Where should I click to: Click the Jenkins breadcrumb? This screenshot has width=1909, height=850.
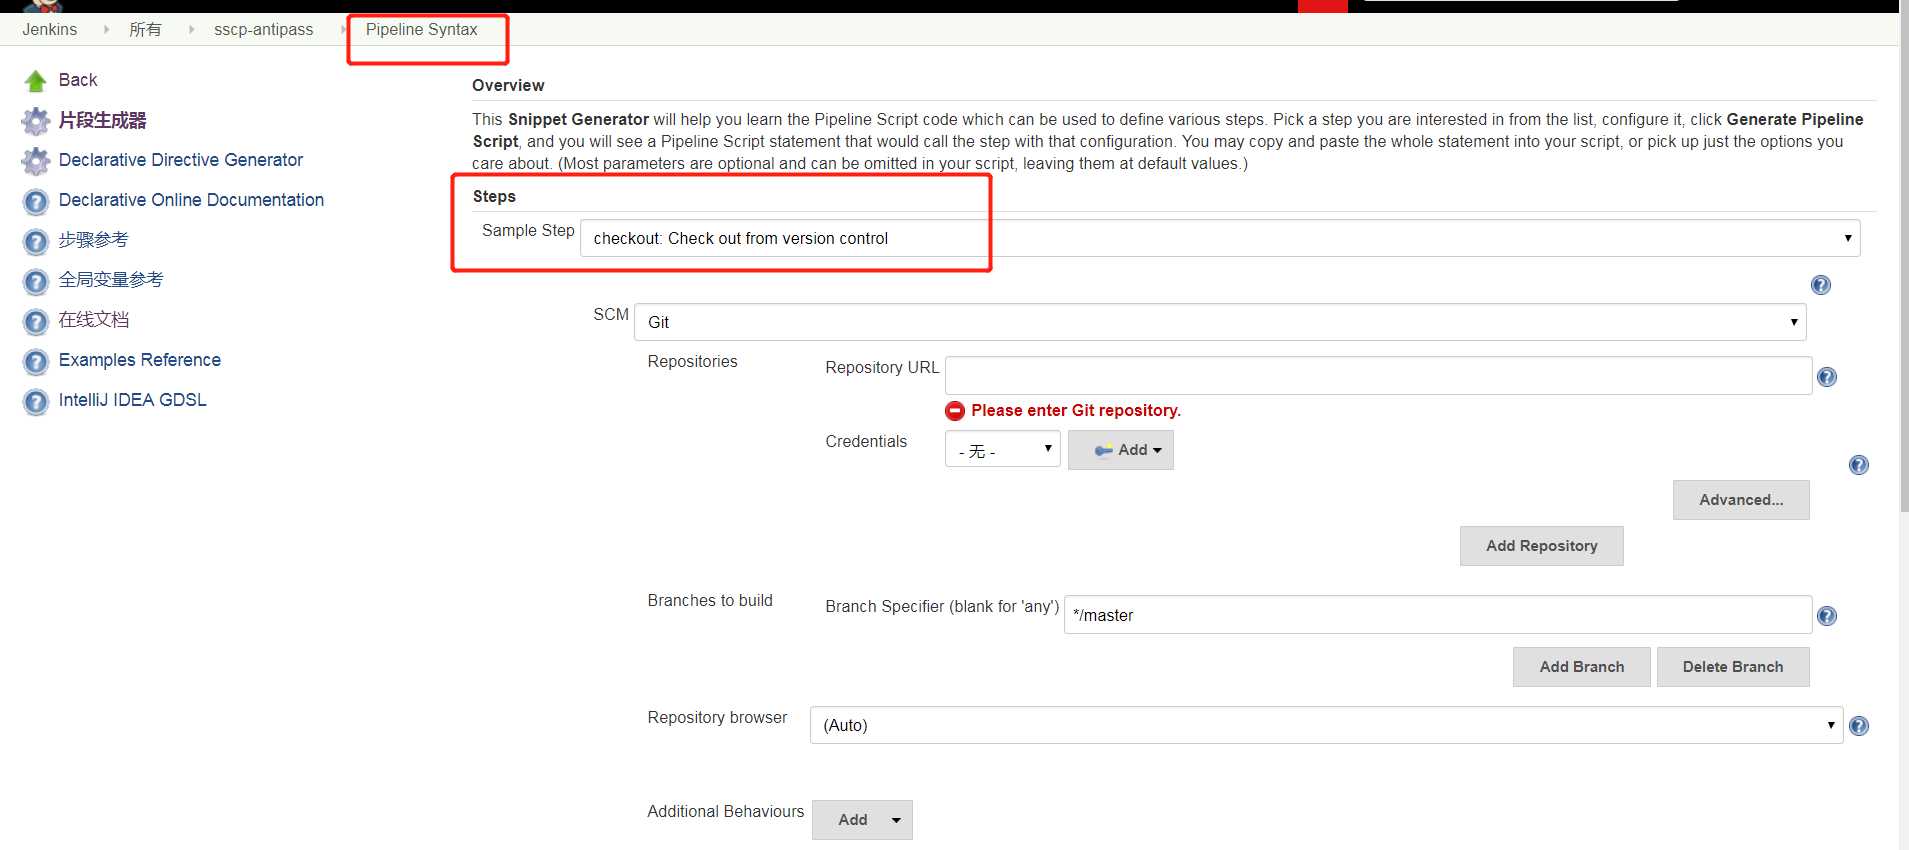[x=49, y=29]
